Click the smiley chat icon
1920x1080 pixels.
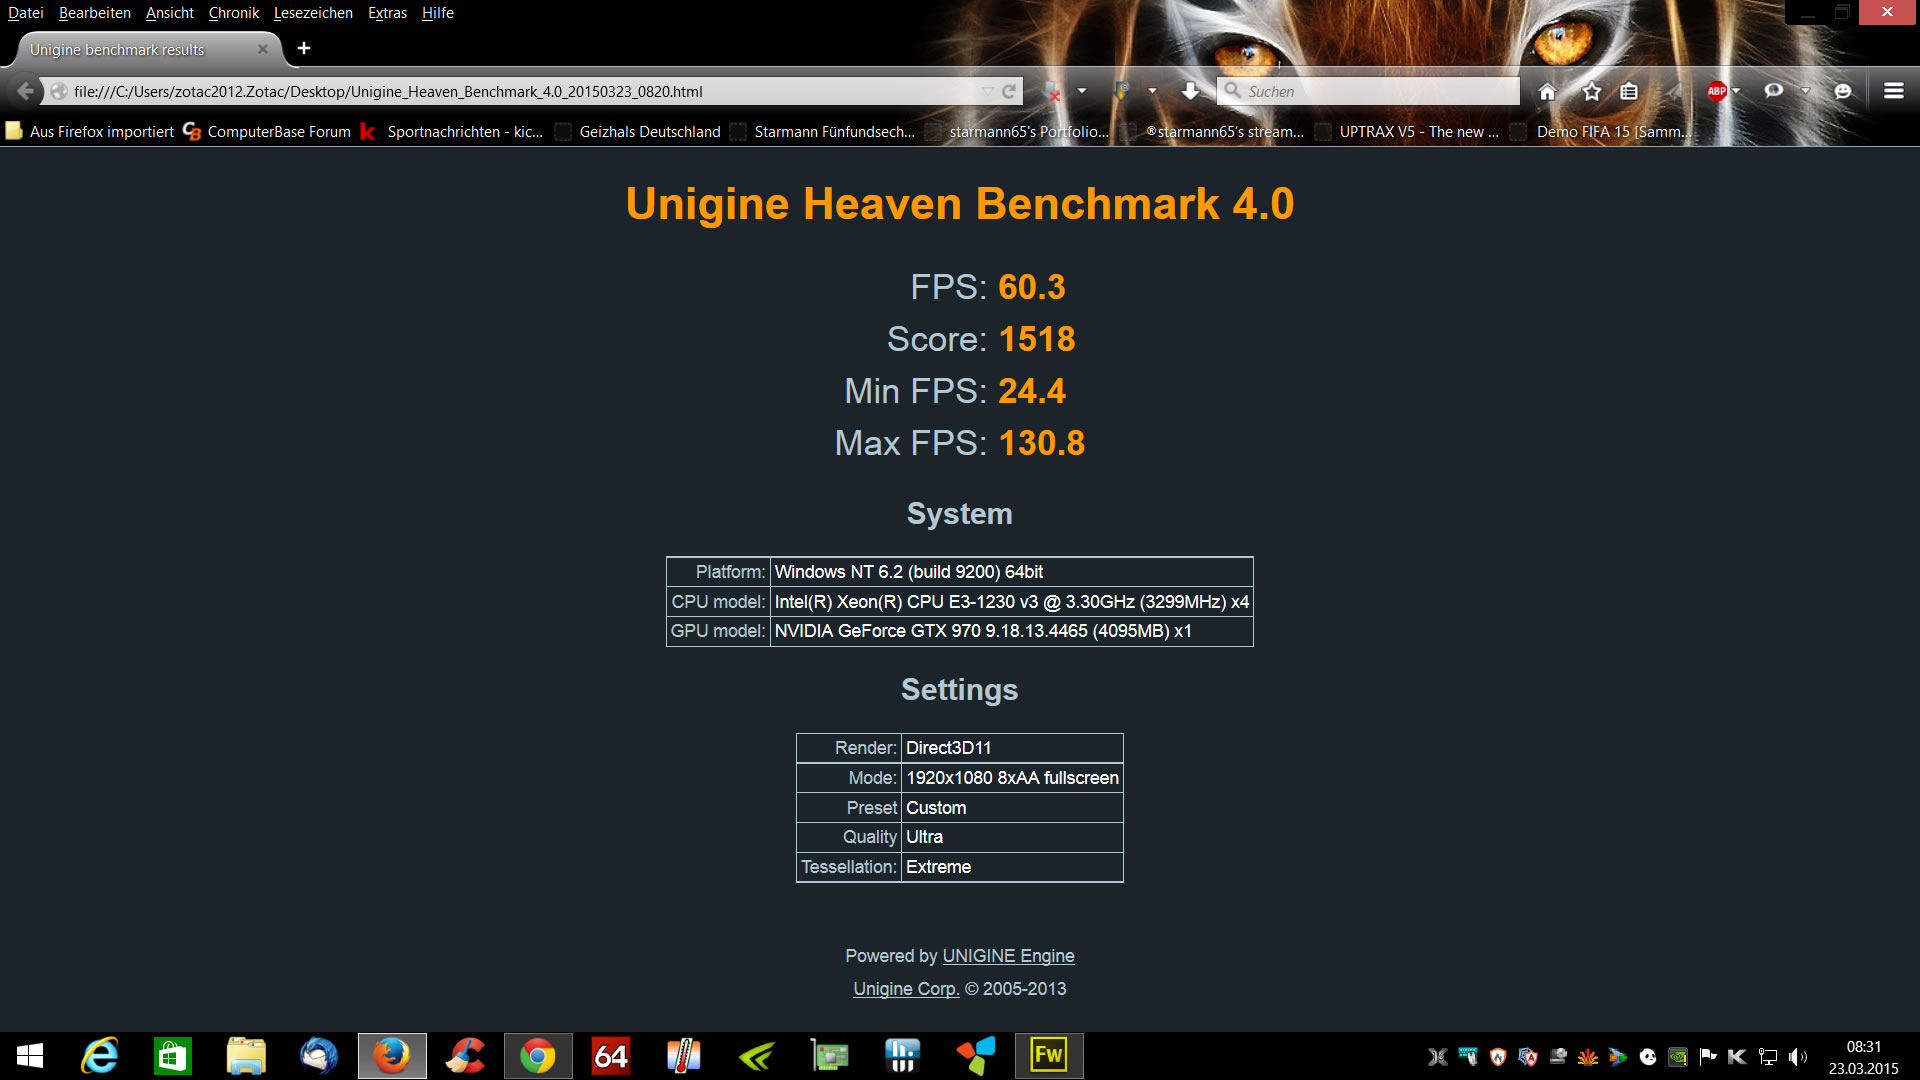(x=1843, y=91)
